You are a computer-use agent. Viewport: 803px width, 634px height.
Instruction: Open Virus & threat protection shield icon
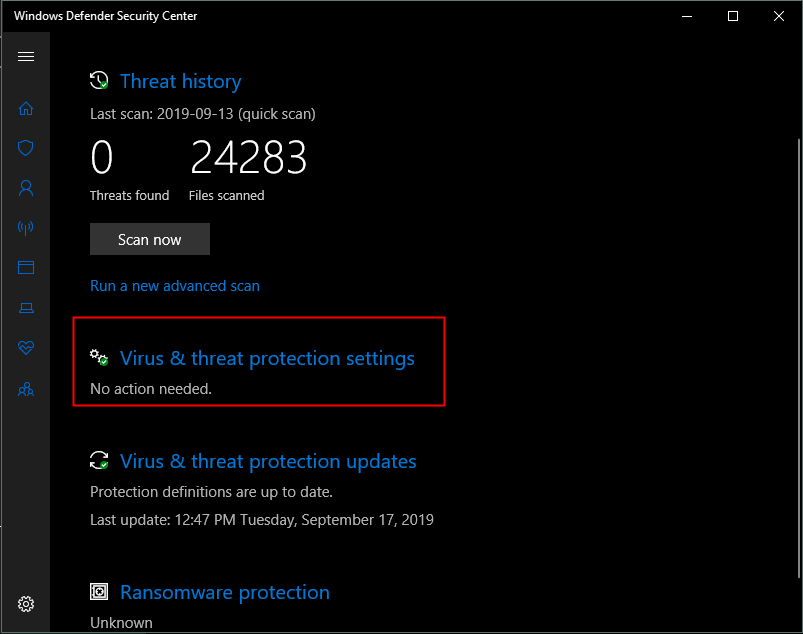[26, 148]
